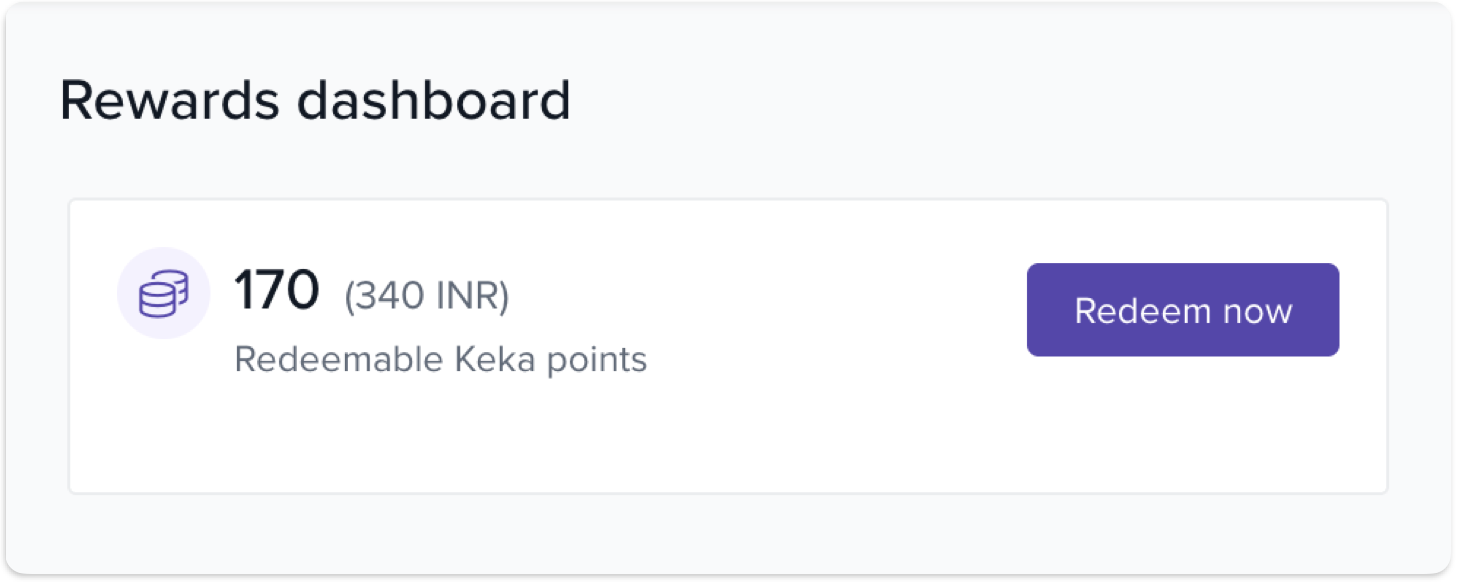Click the word Redeemable under the balance
This screenshot has width=1458, height=584.
(x=338, y=359)
